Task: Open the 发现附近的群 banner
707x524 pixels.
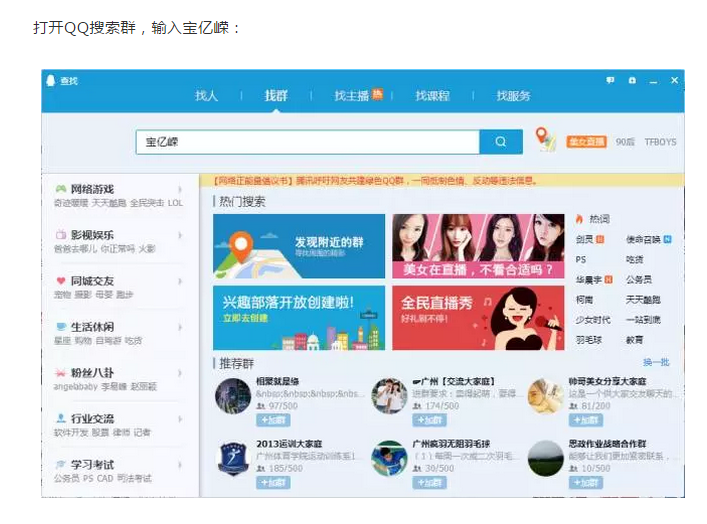Action: (299, 246)
